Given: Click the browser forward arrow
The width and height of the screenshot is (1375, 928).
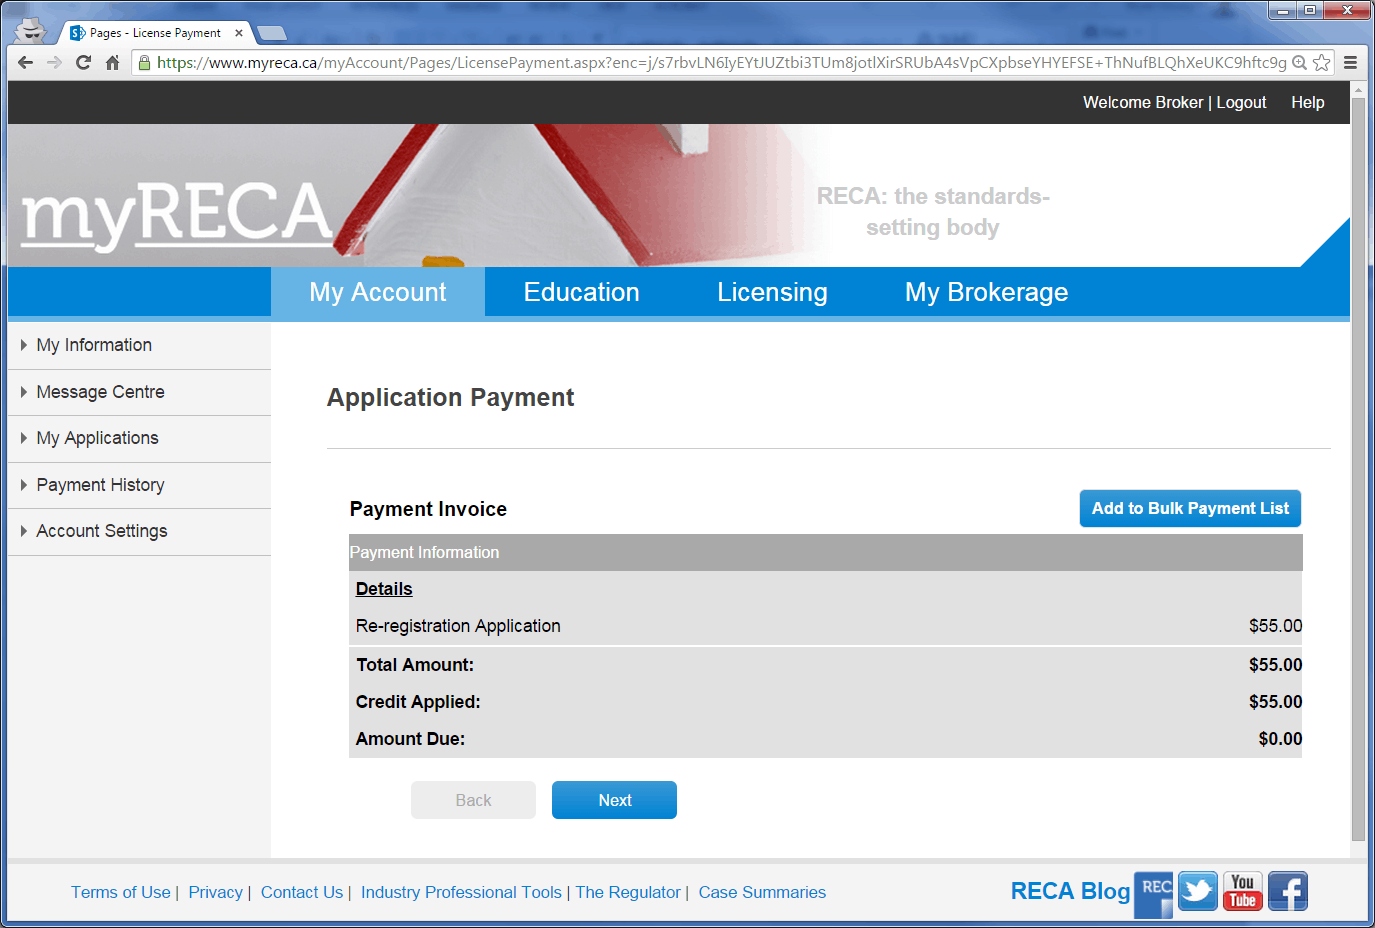Looking at the screenshot, I should coord(54,63).
